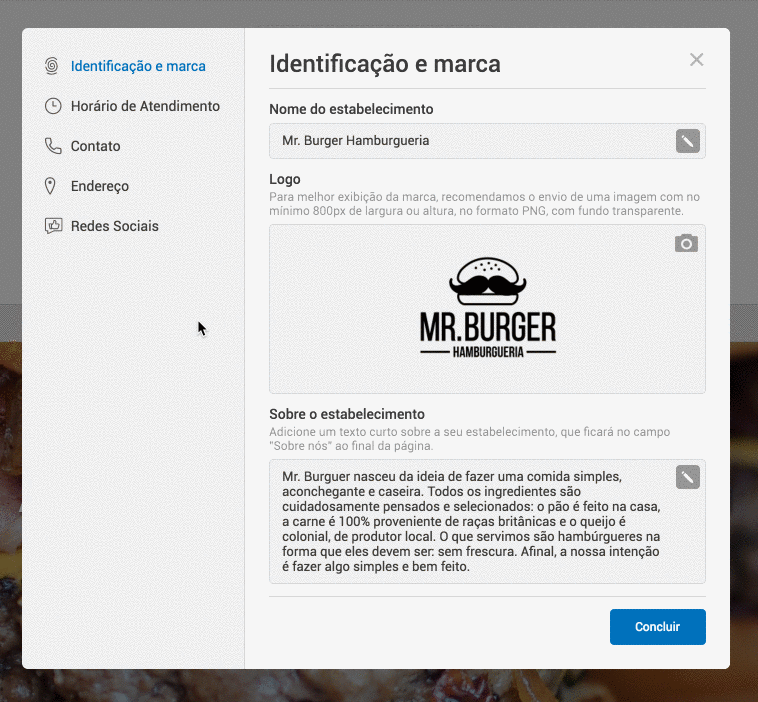
Task: Click the Mr. Burger logo image
Action: [x=488, y=308]
